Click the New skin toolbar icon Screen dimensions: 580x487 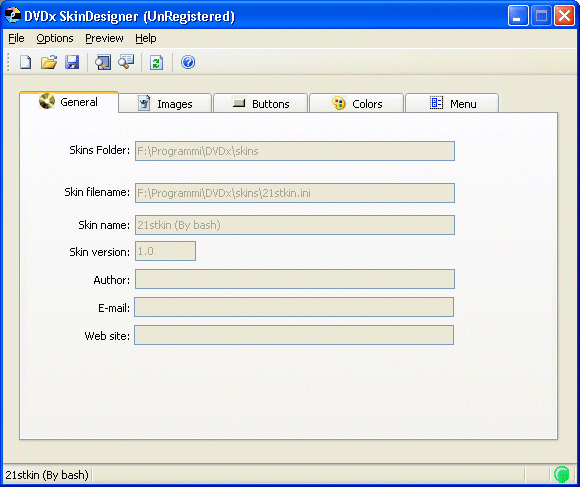pyautogui.click(x=26, y=62)
